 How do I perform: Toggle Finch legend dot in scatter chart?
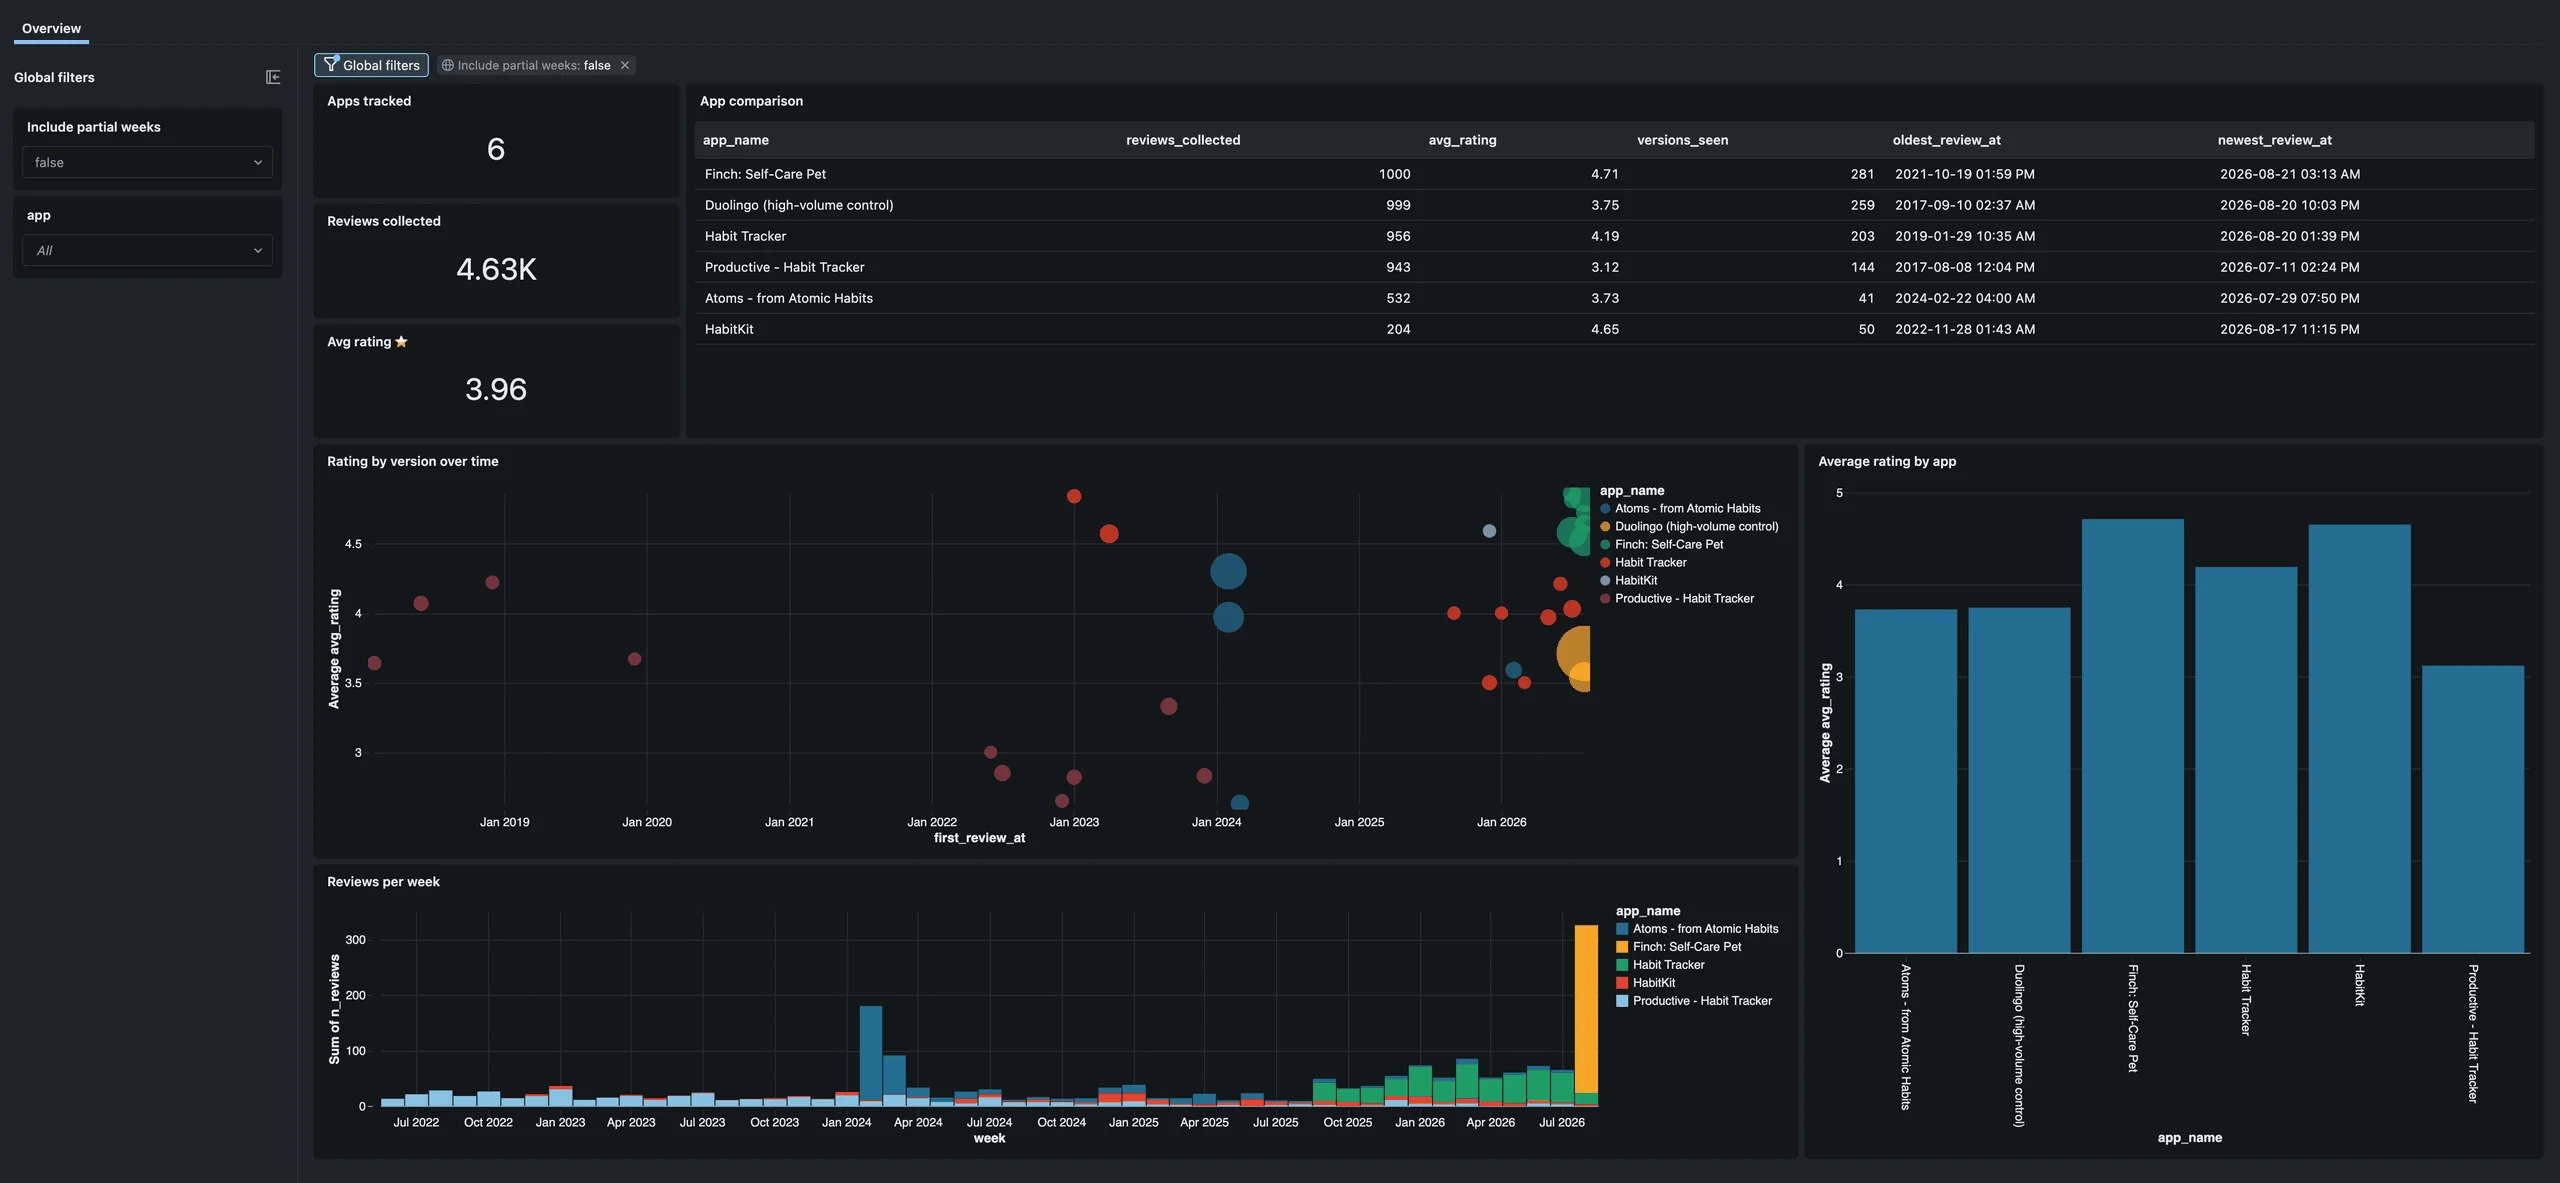tap(1605, 545)
